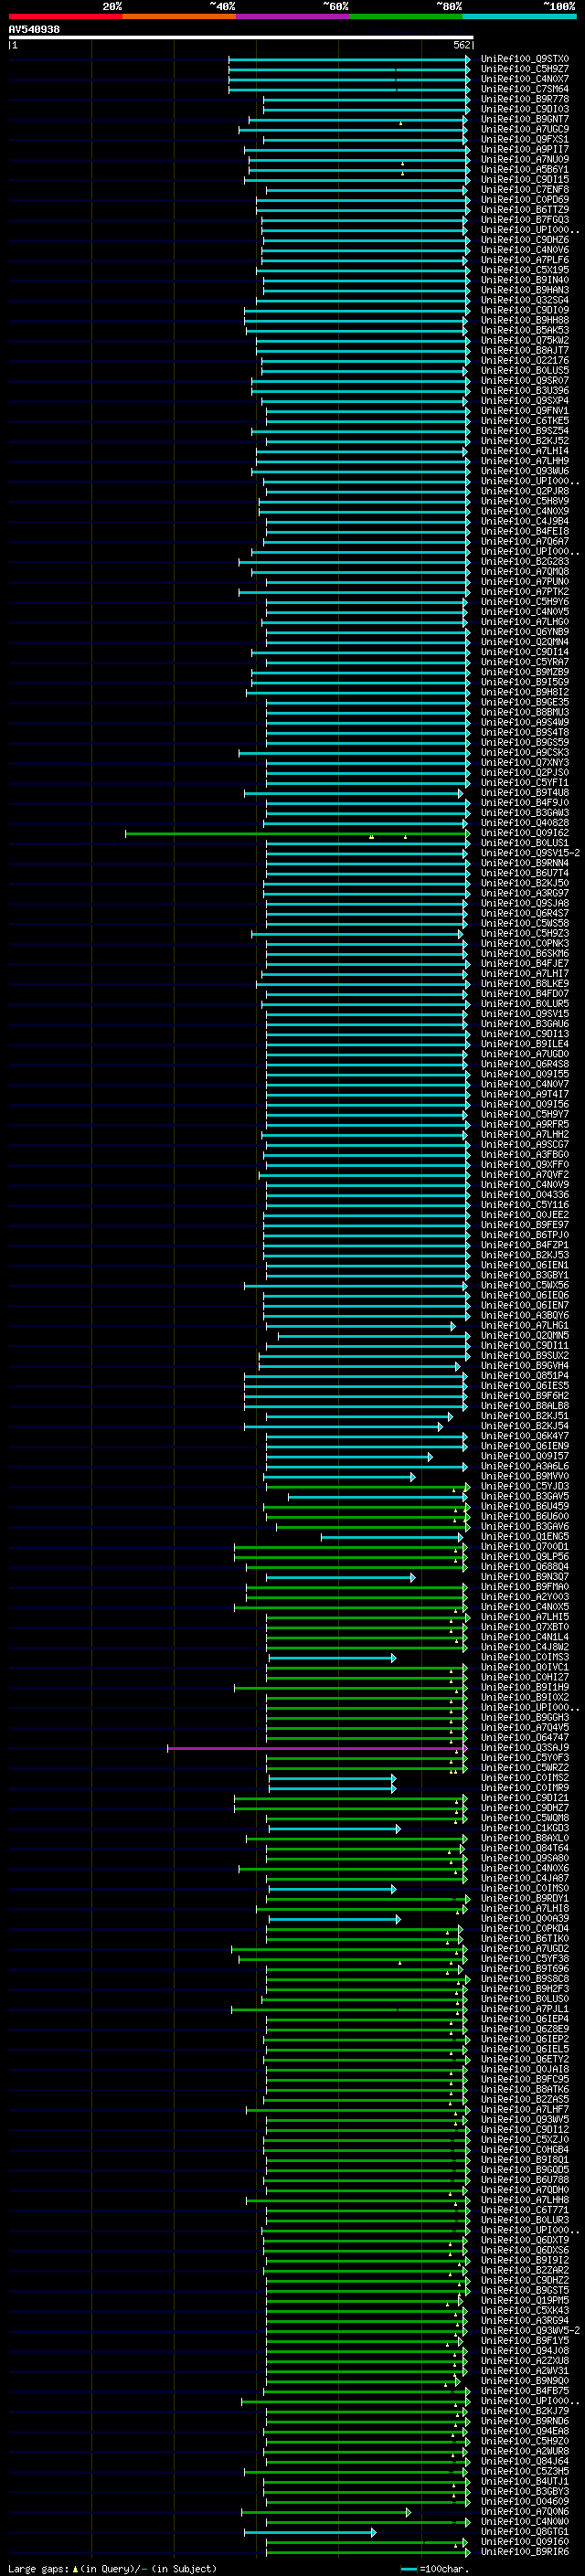The height and width of the screenshot is (2576, 585).
Task: Select hit label UniRef100_A5B6Y1
Action: point(524,170)
